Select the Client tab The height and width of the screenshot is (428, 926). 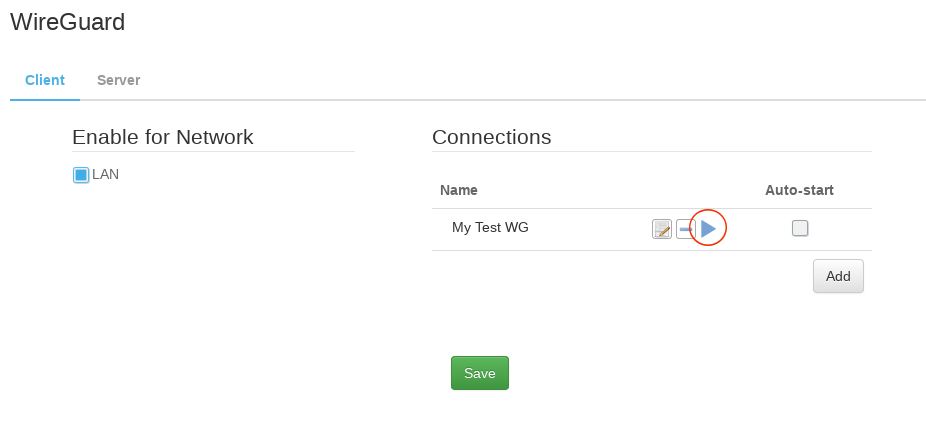click(x=45, y=80)
